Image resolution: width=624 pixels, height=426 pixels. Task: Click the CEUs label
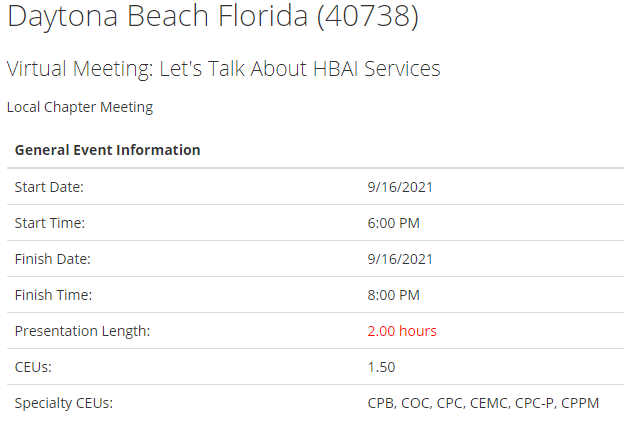tap(33, 367)
